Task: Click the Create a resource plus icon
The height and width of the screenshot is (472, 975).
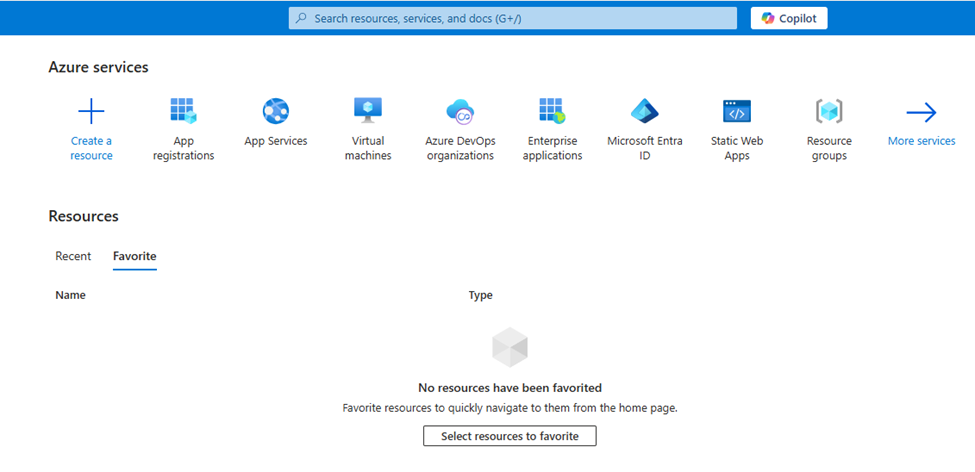Action: pyautogui.click(x=91, y=111)
